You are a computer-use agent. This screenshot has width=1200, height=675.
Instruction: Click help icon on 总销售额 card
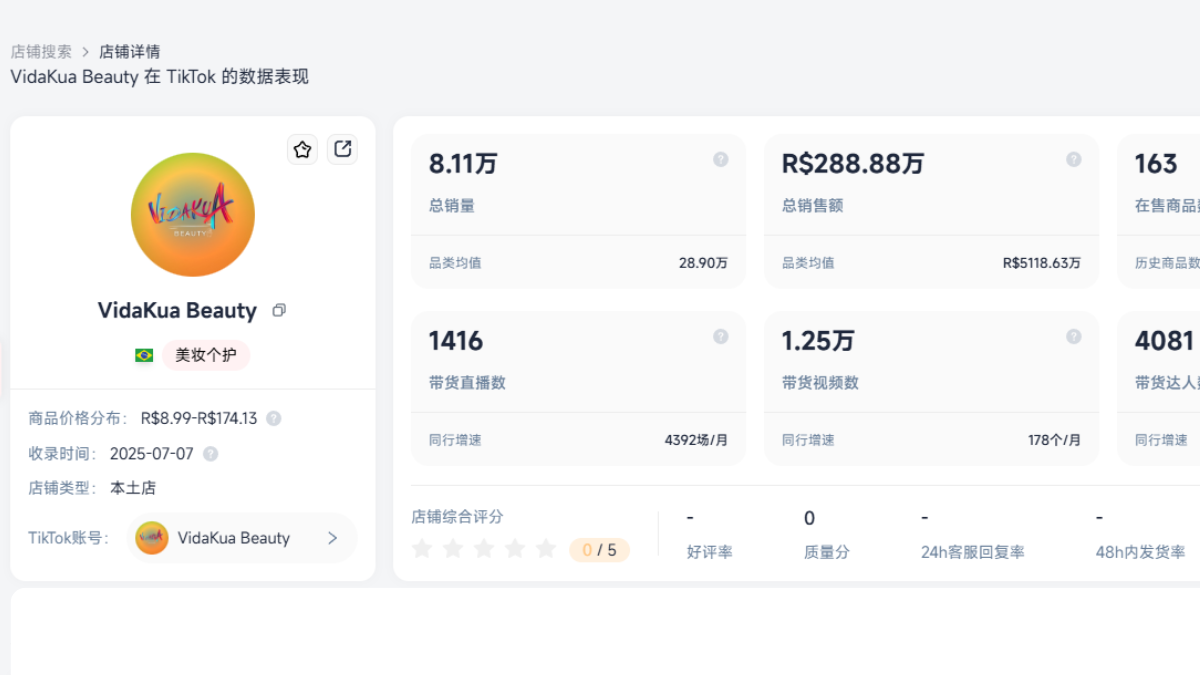click(1073, 160)
